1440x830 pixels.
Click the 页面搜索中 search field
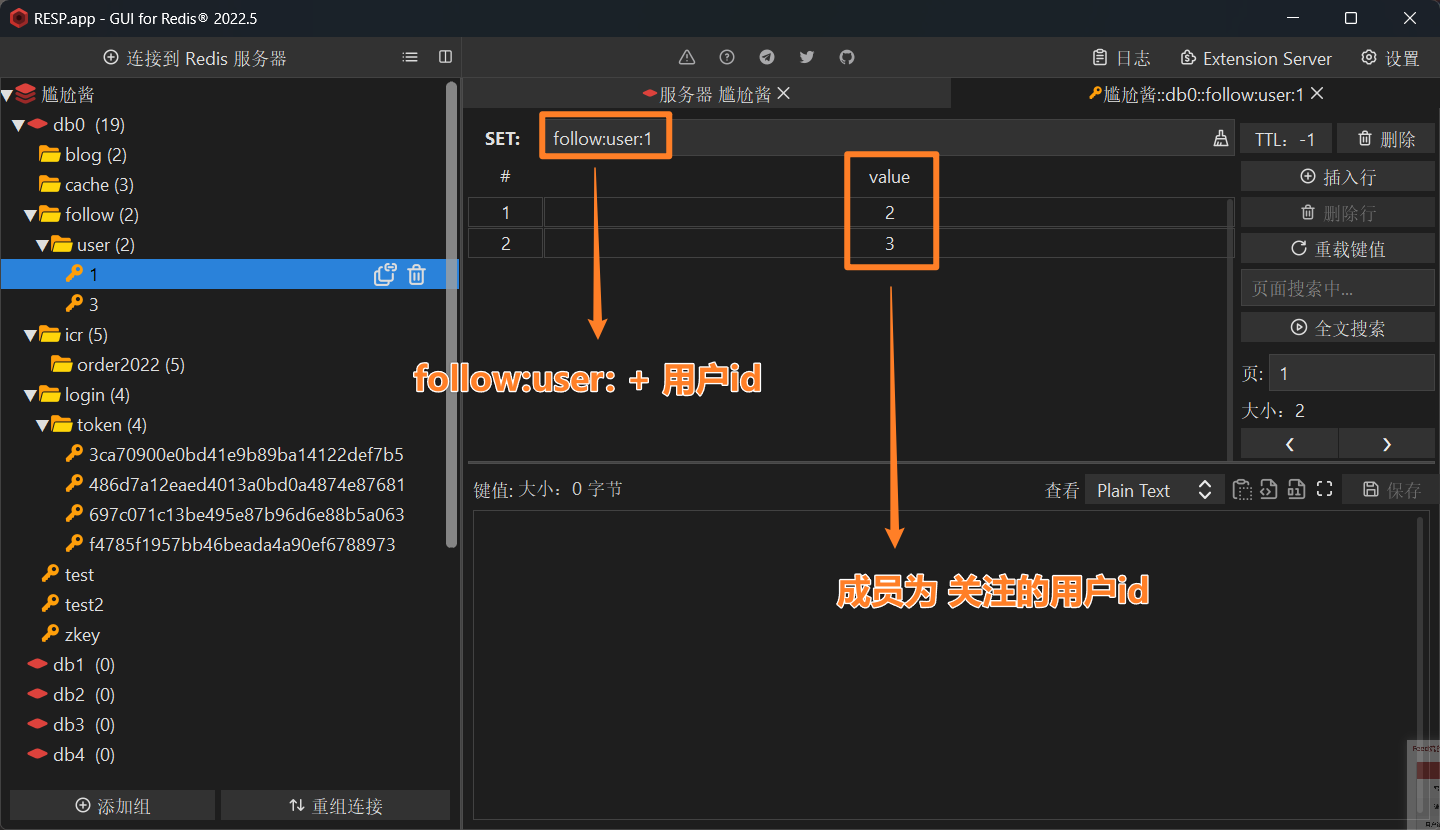tap(1338, 288)
